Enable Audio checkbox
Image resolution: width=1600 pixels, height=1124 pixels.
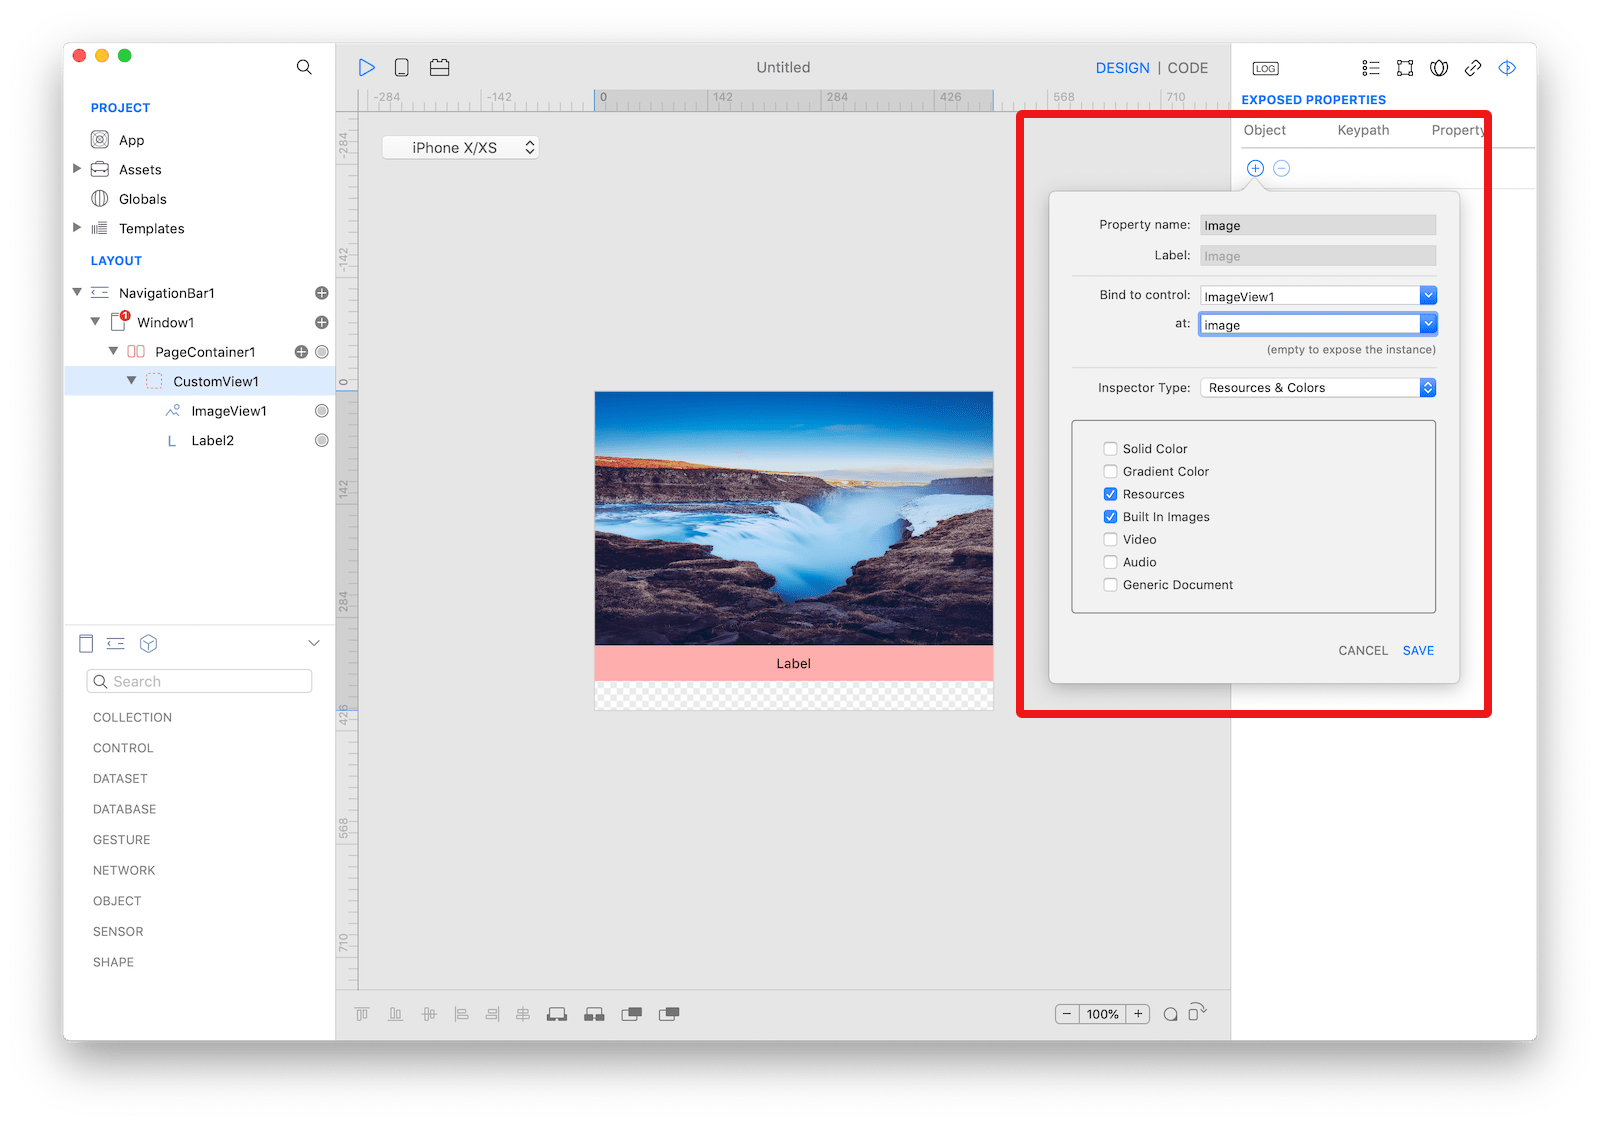pos(1110,562)
